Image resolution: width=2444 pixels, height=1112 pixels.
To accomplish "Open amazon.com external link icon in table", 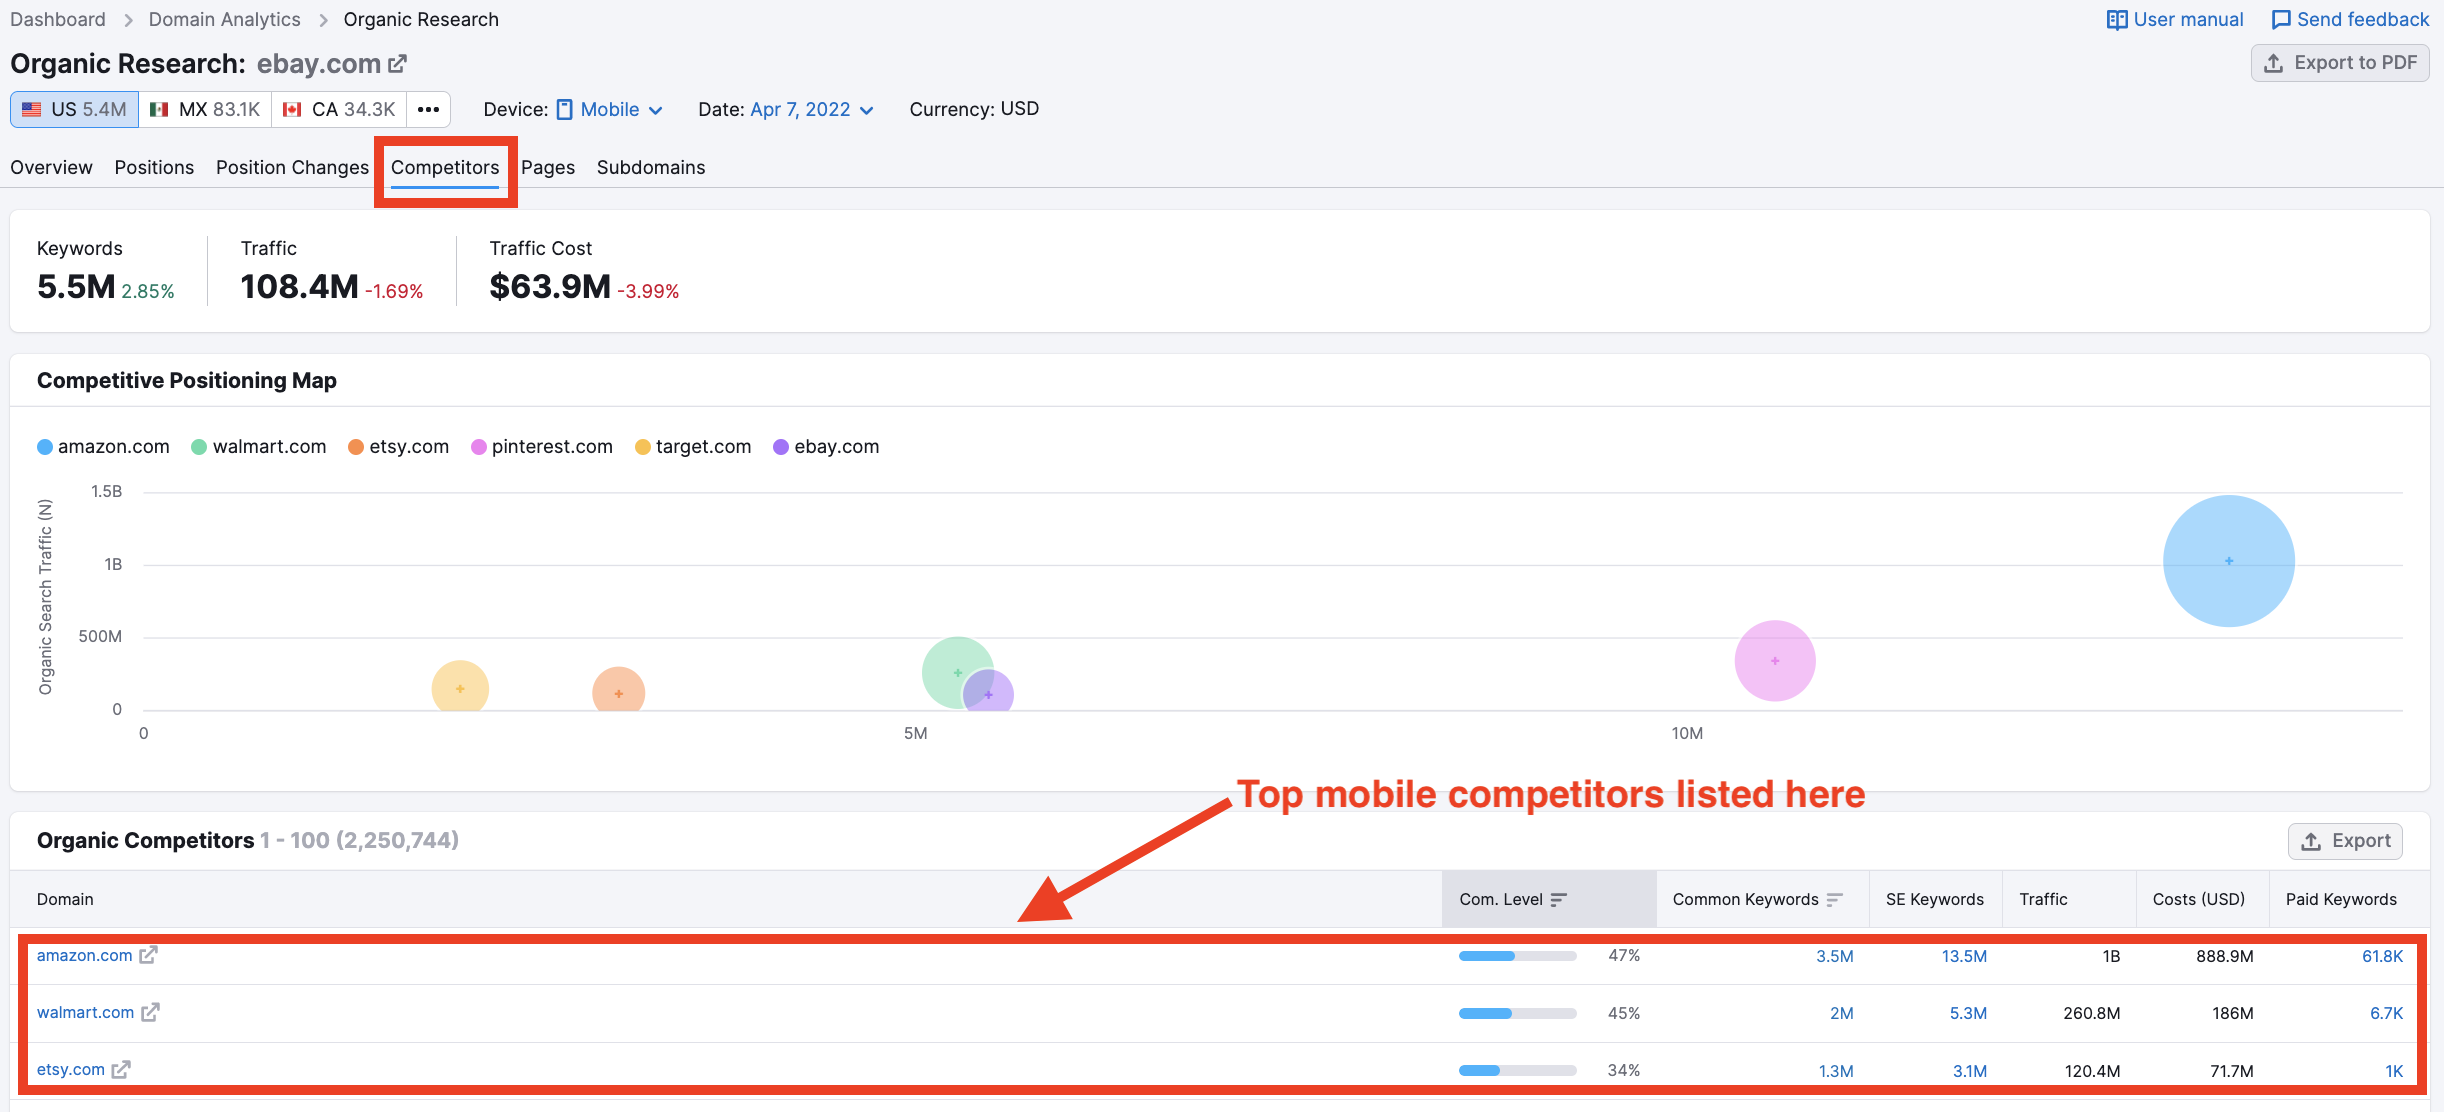I will coord(148,955).
